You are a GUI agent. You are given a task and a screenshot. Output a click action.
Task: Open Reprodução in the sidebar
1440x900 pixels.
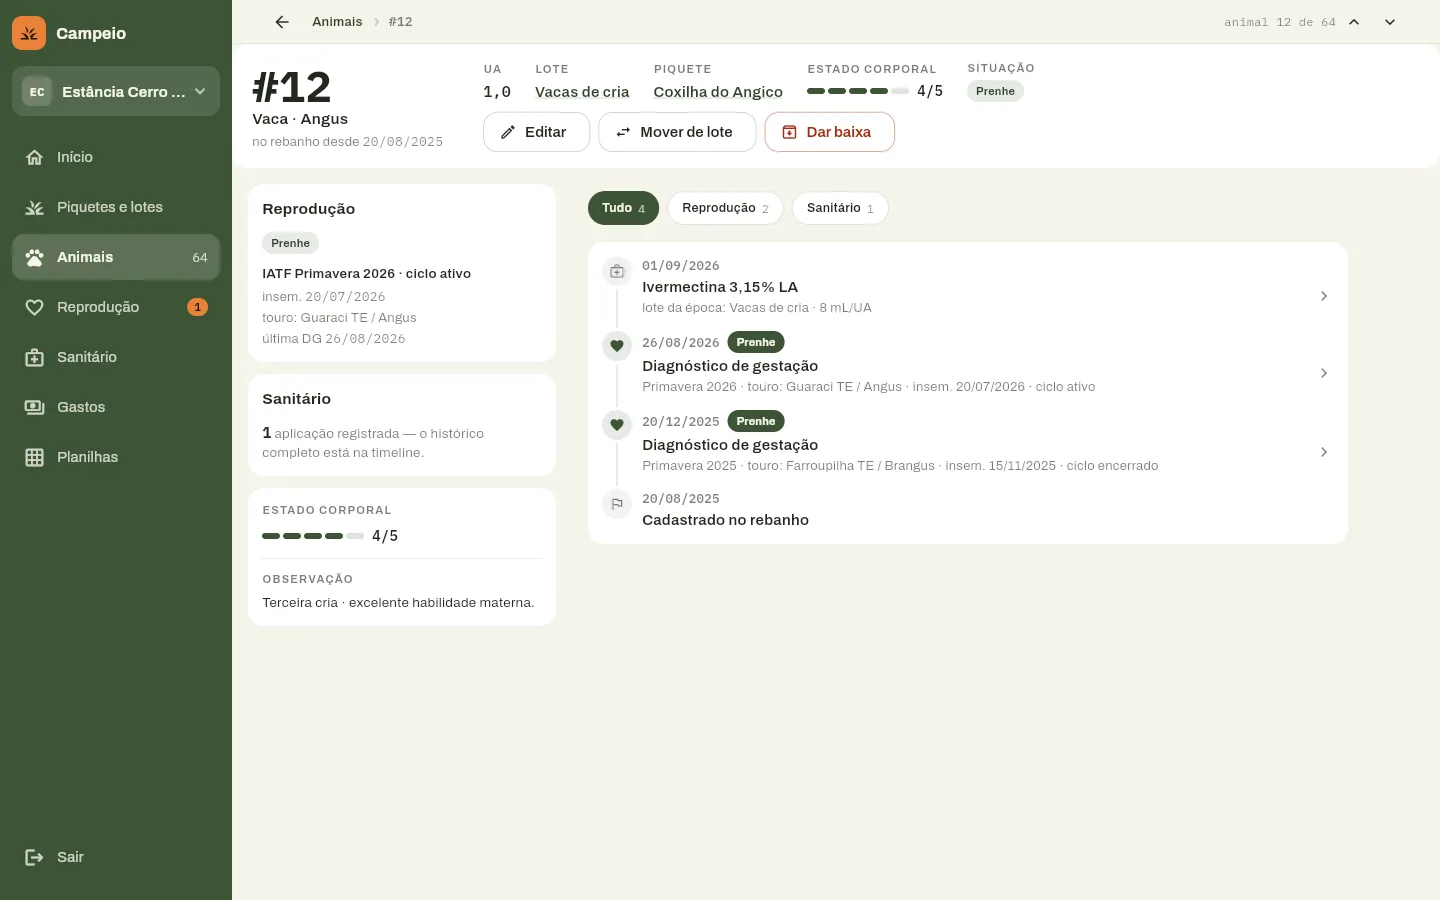click(x=116, y=307)
